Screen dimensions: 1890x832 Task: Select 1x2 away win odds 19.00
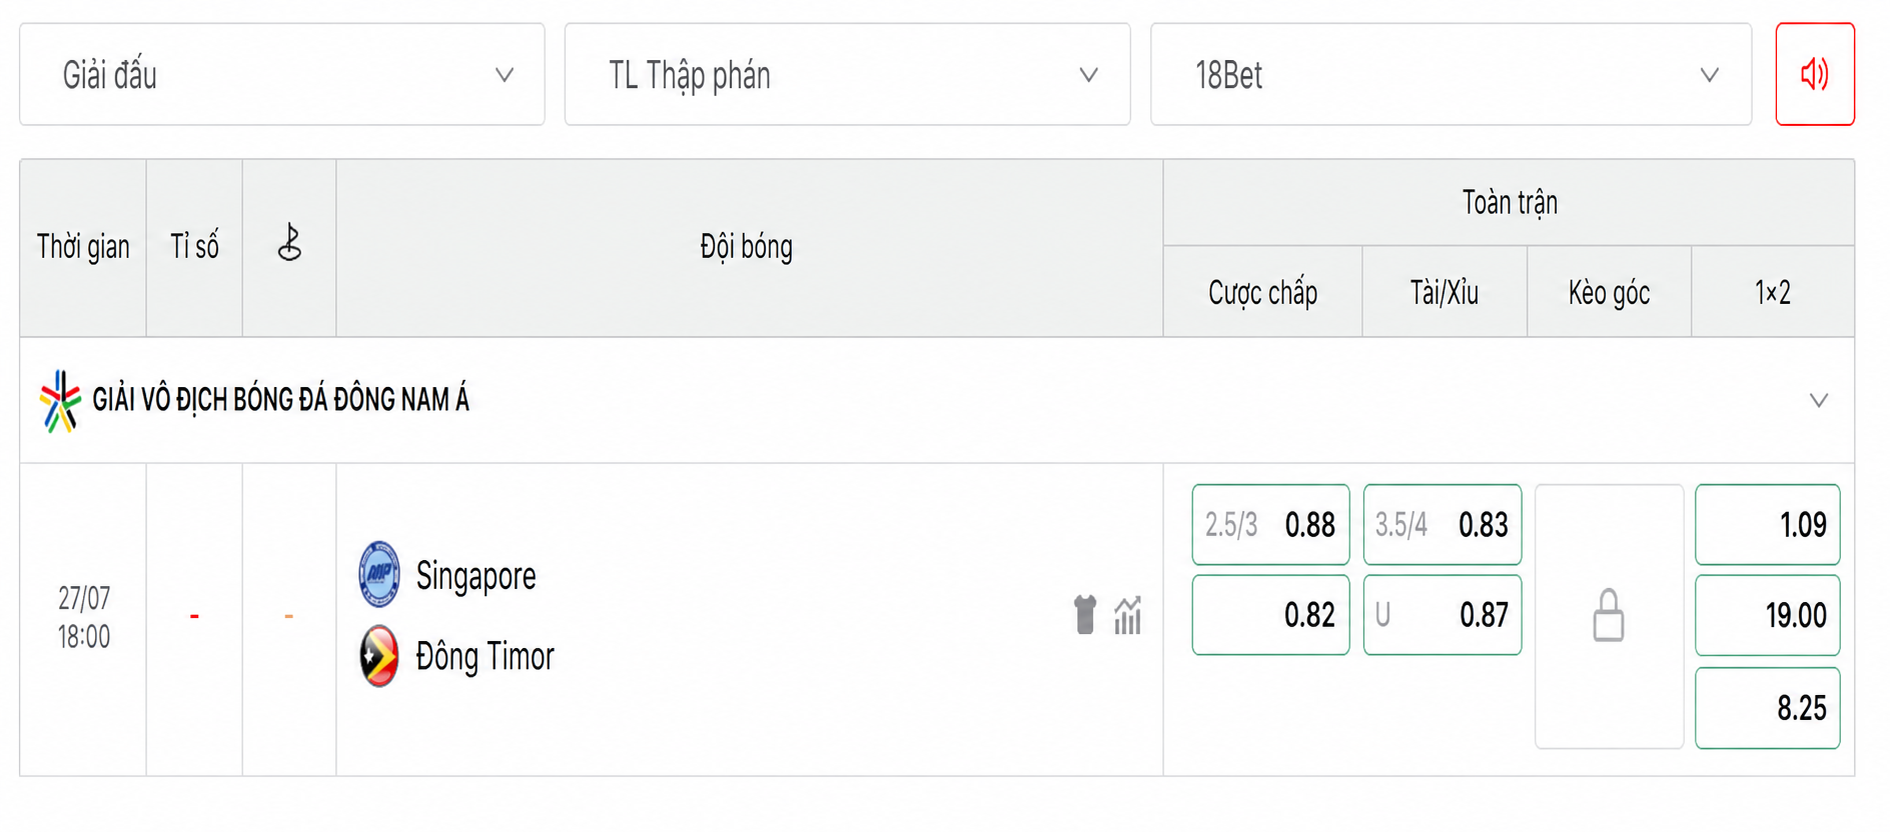click(x=1767, y=615)
